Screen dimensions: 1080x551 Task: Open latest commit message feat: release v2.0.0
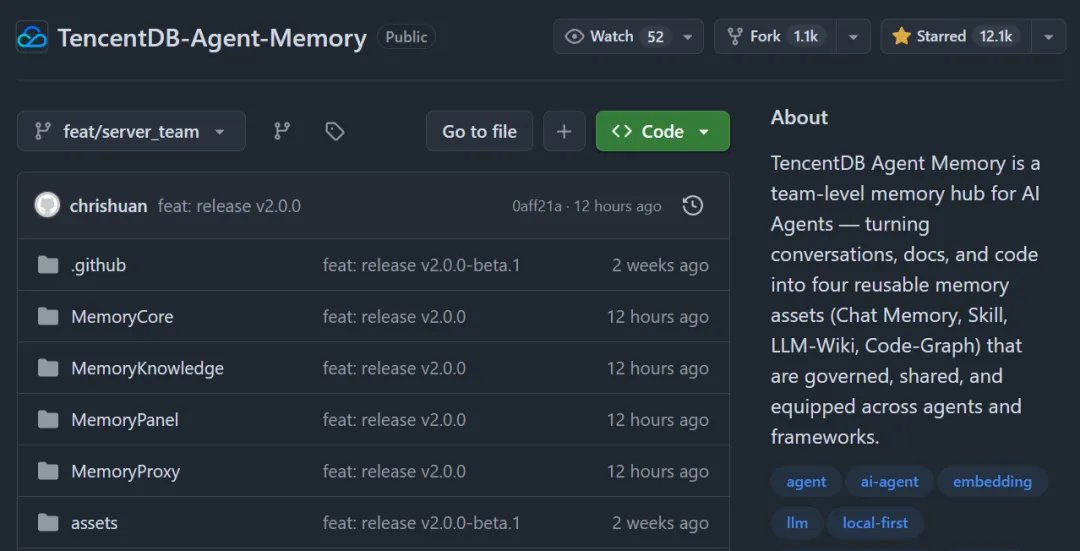(x=229, y=206)
